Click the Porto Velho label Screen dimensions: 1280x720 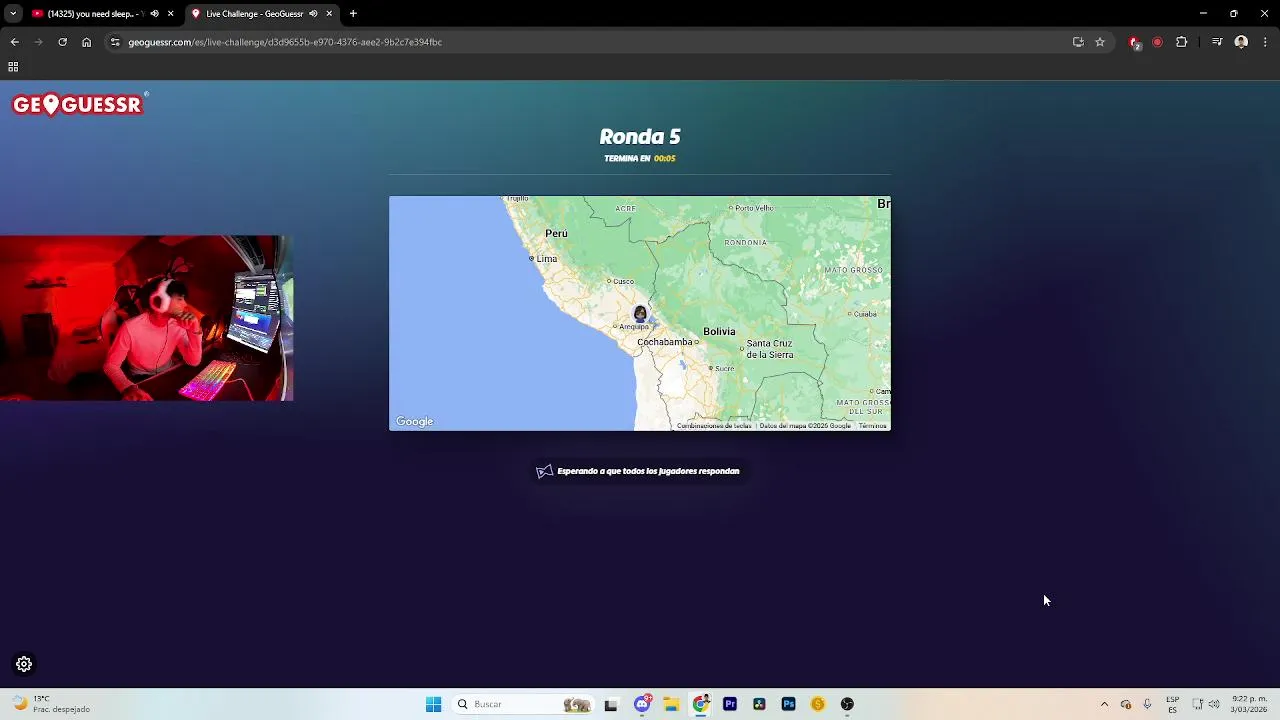(753, 208)
